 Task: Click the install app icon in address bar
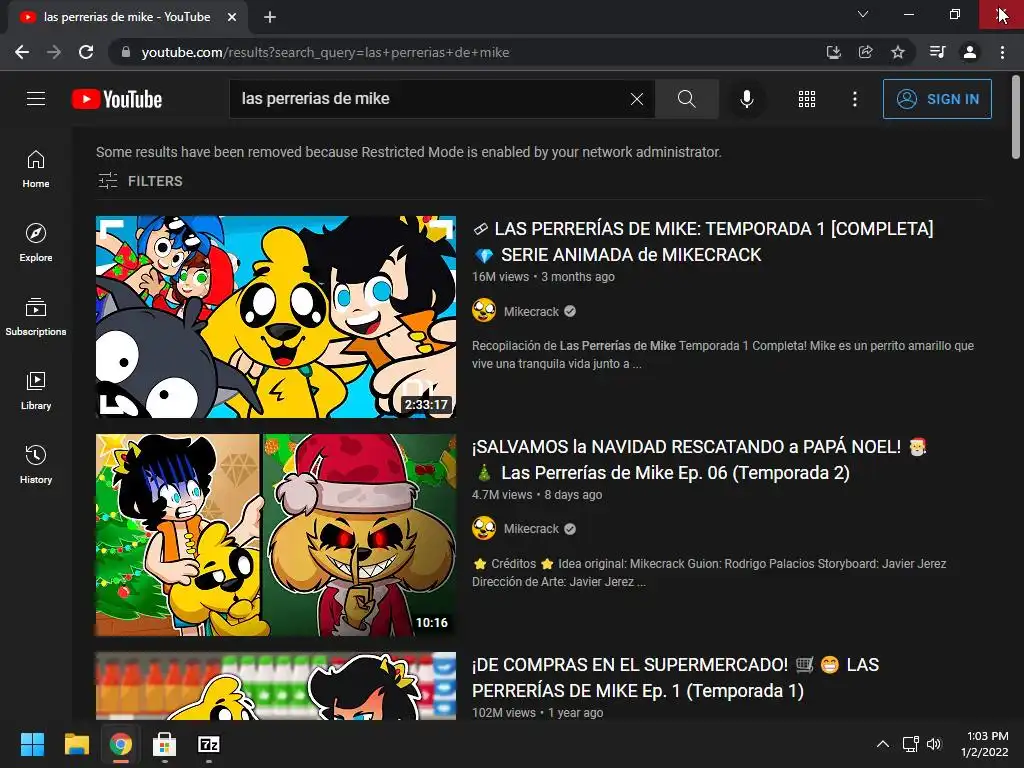833,52
